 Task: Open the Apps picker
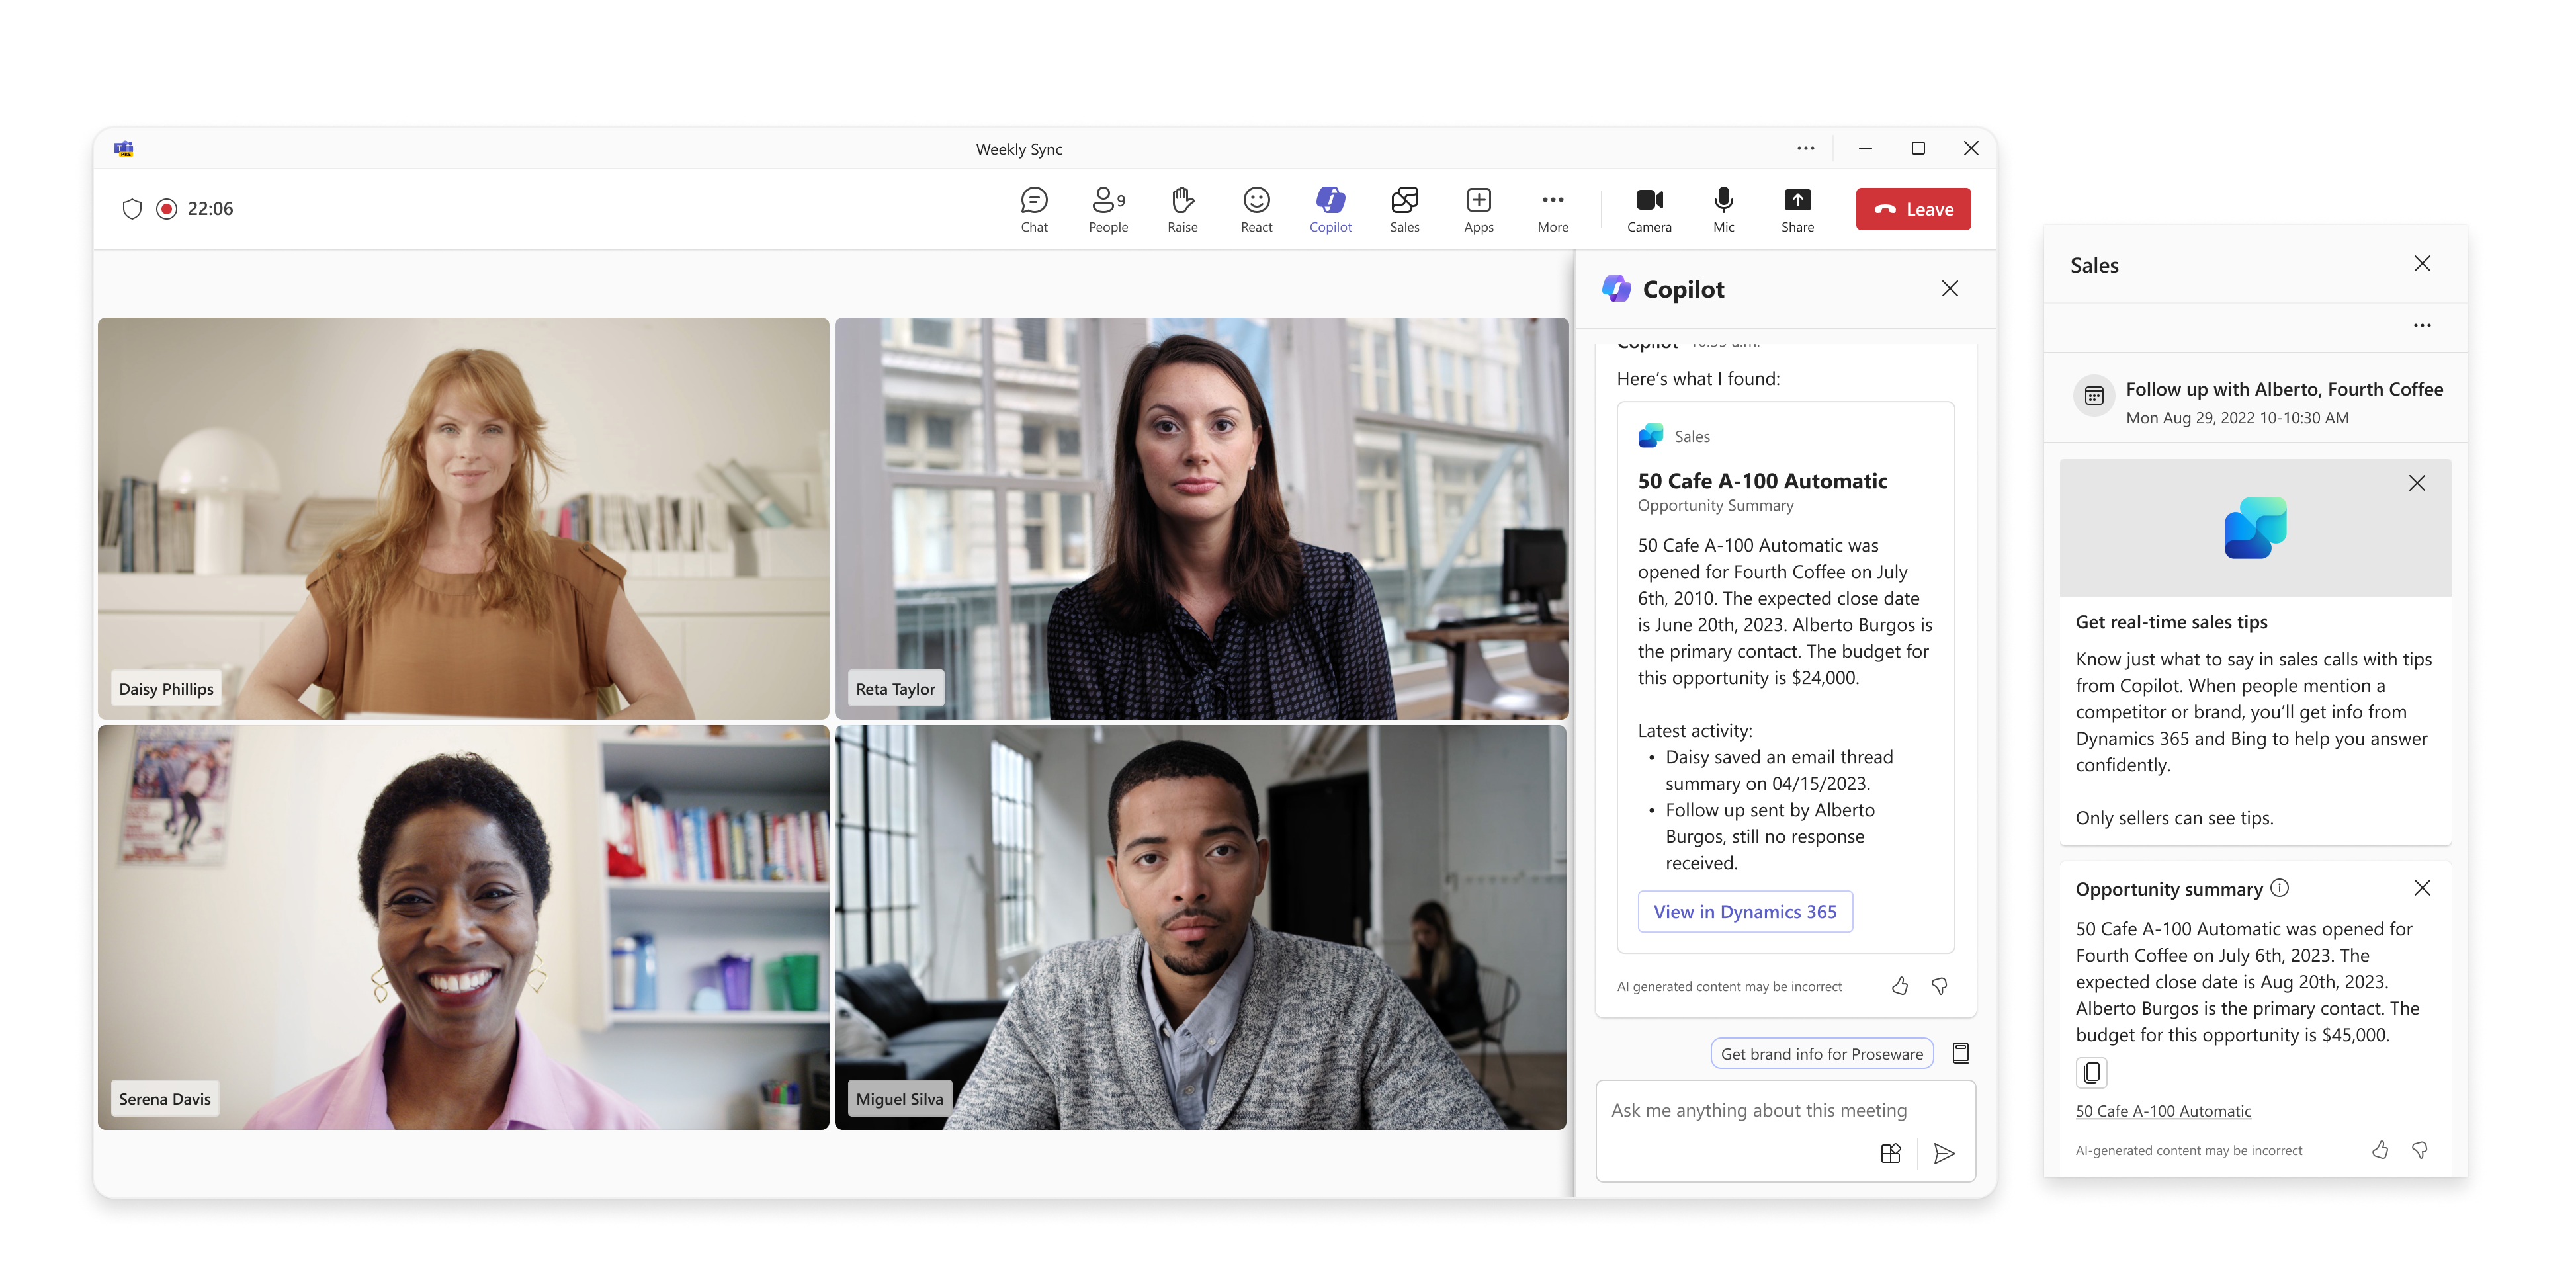pyautogui.click(x=1478, y=209)
